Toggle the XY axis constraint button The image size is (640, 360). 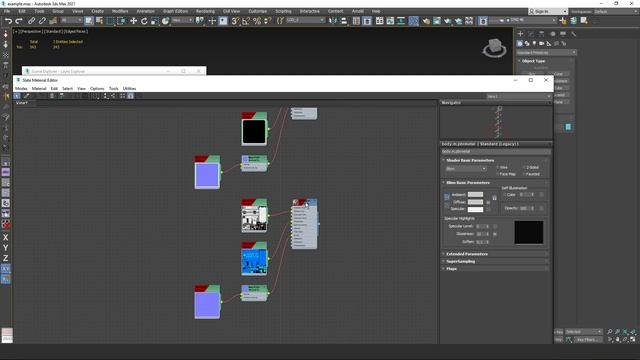click(x=6, y=269)
